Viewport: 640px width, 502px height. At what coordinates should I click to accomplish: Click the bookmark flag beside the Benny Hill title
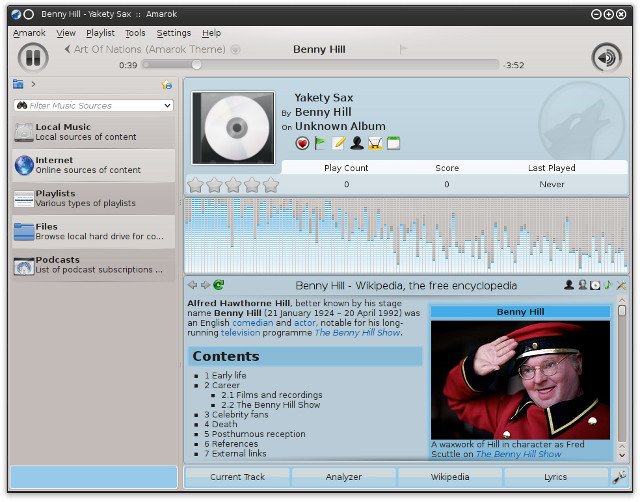[403, 49]
